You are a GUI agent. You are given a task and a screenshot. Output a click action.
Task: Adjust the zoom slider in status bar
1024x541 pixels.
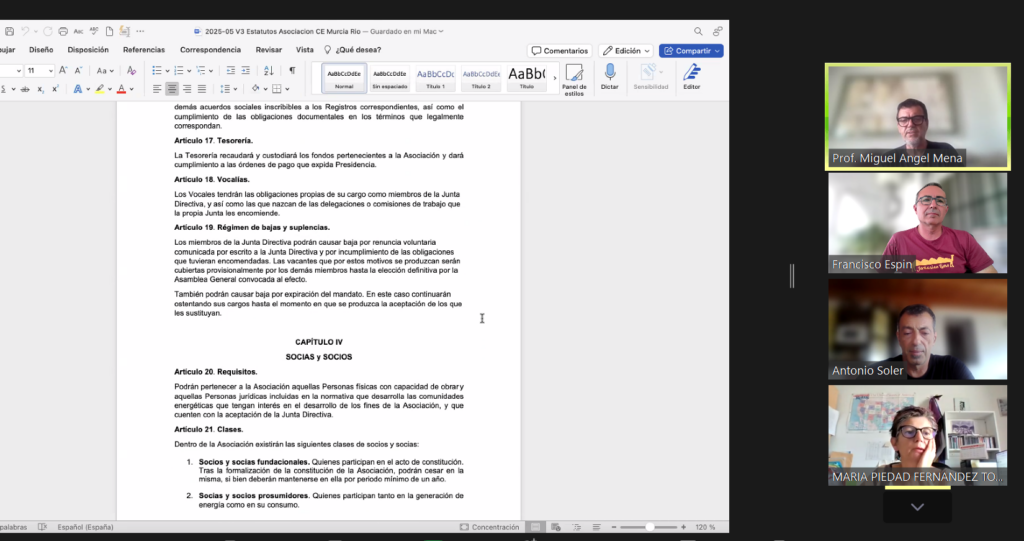[x=650, y=527]
